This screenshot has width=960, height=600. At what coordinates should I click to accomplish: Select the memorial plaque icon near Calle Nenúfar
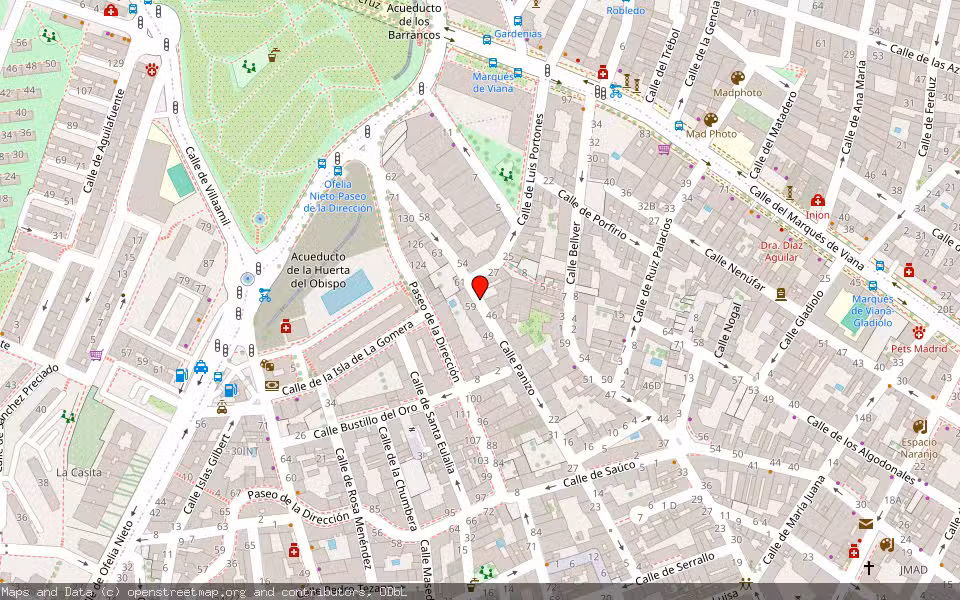coord(781,294)
